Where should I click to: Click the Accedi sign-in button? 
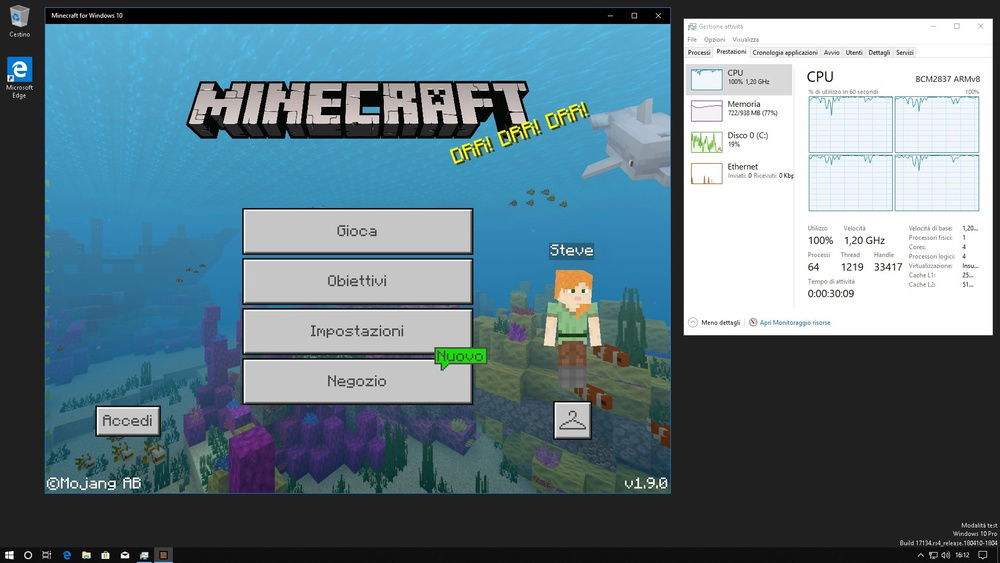[127, 421]
